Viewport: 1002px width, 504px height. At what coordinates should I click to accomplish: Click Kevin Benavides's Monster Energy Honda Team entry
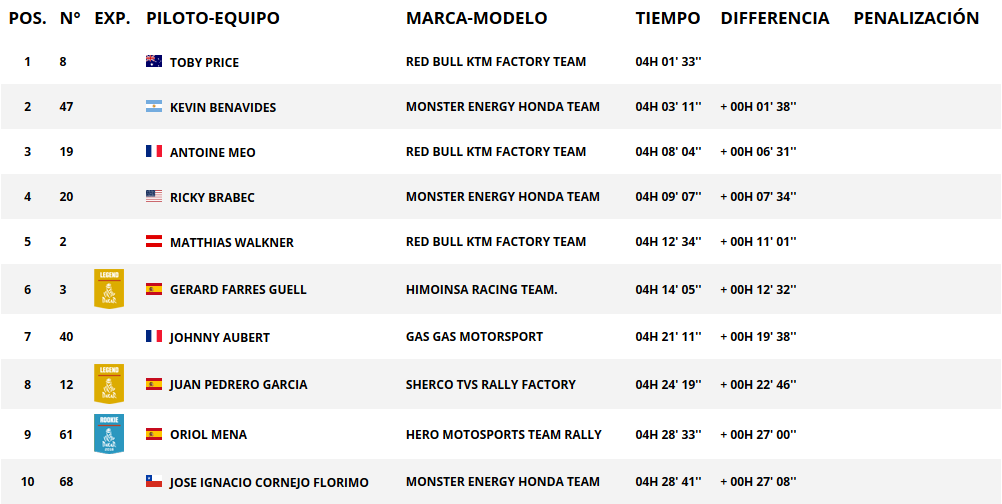pyautogui.click(x=503, y=107)
